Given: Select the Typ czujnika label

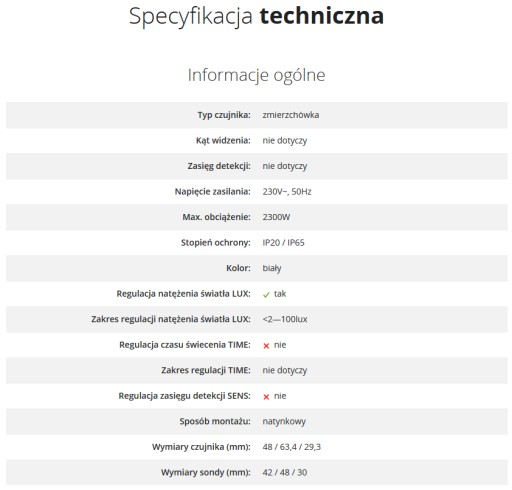Looking at the screenshot, I should 224,115.
